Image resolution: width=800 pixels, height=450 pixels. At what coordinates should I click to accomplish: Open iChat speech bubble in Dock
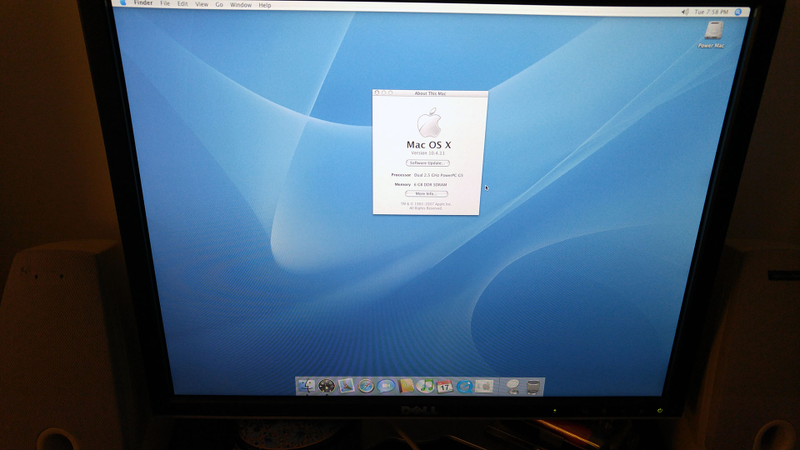(x=386, y=386)
